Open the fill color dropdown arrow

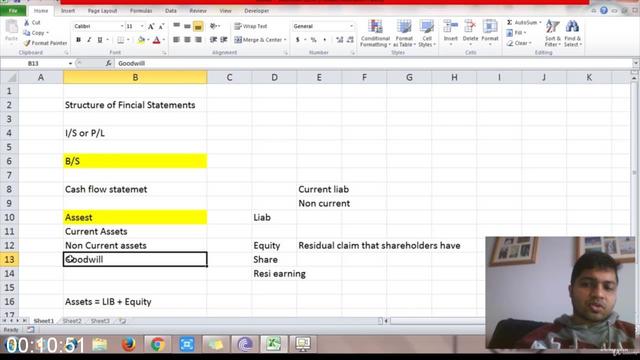(148, 40)
